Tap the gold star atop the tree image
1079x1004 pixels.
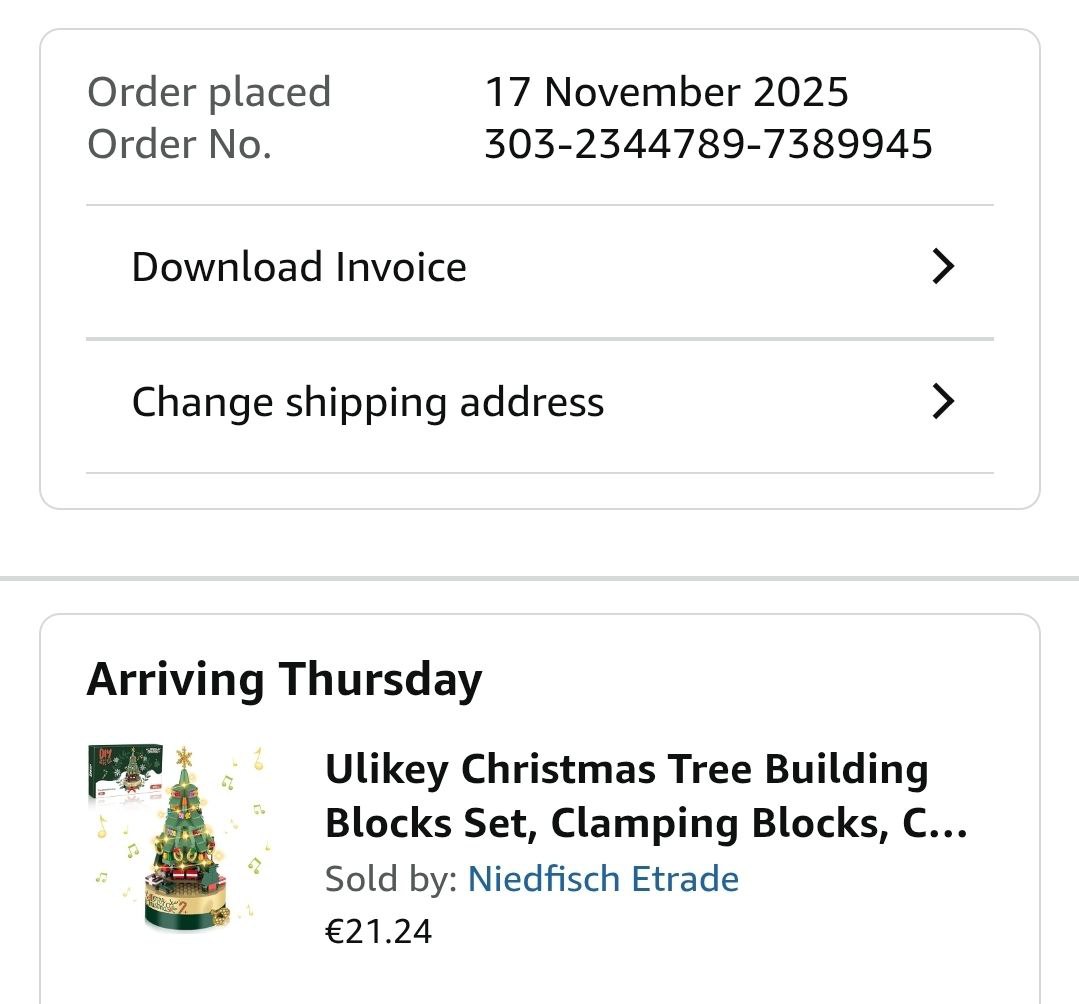pos(183,758)
